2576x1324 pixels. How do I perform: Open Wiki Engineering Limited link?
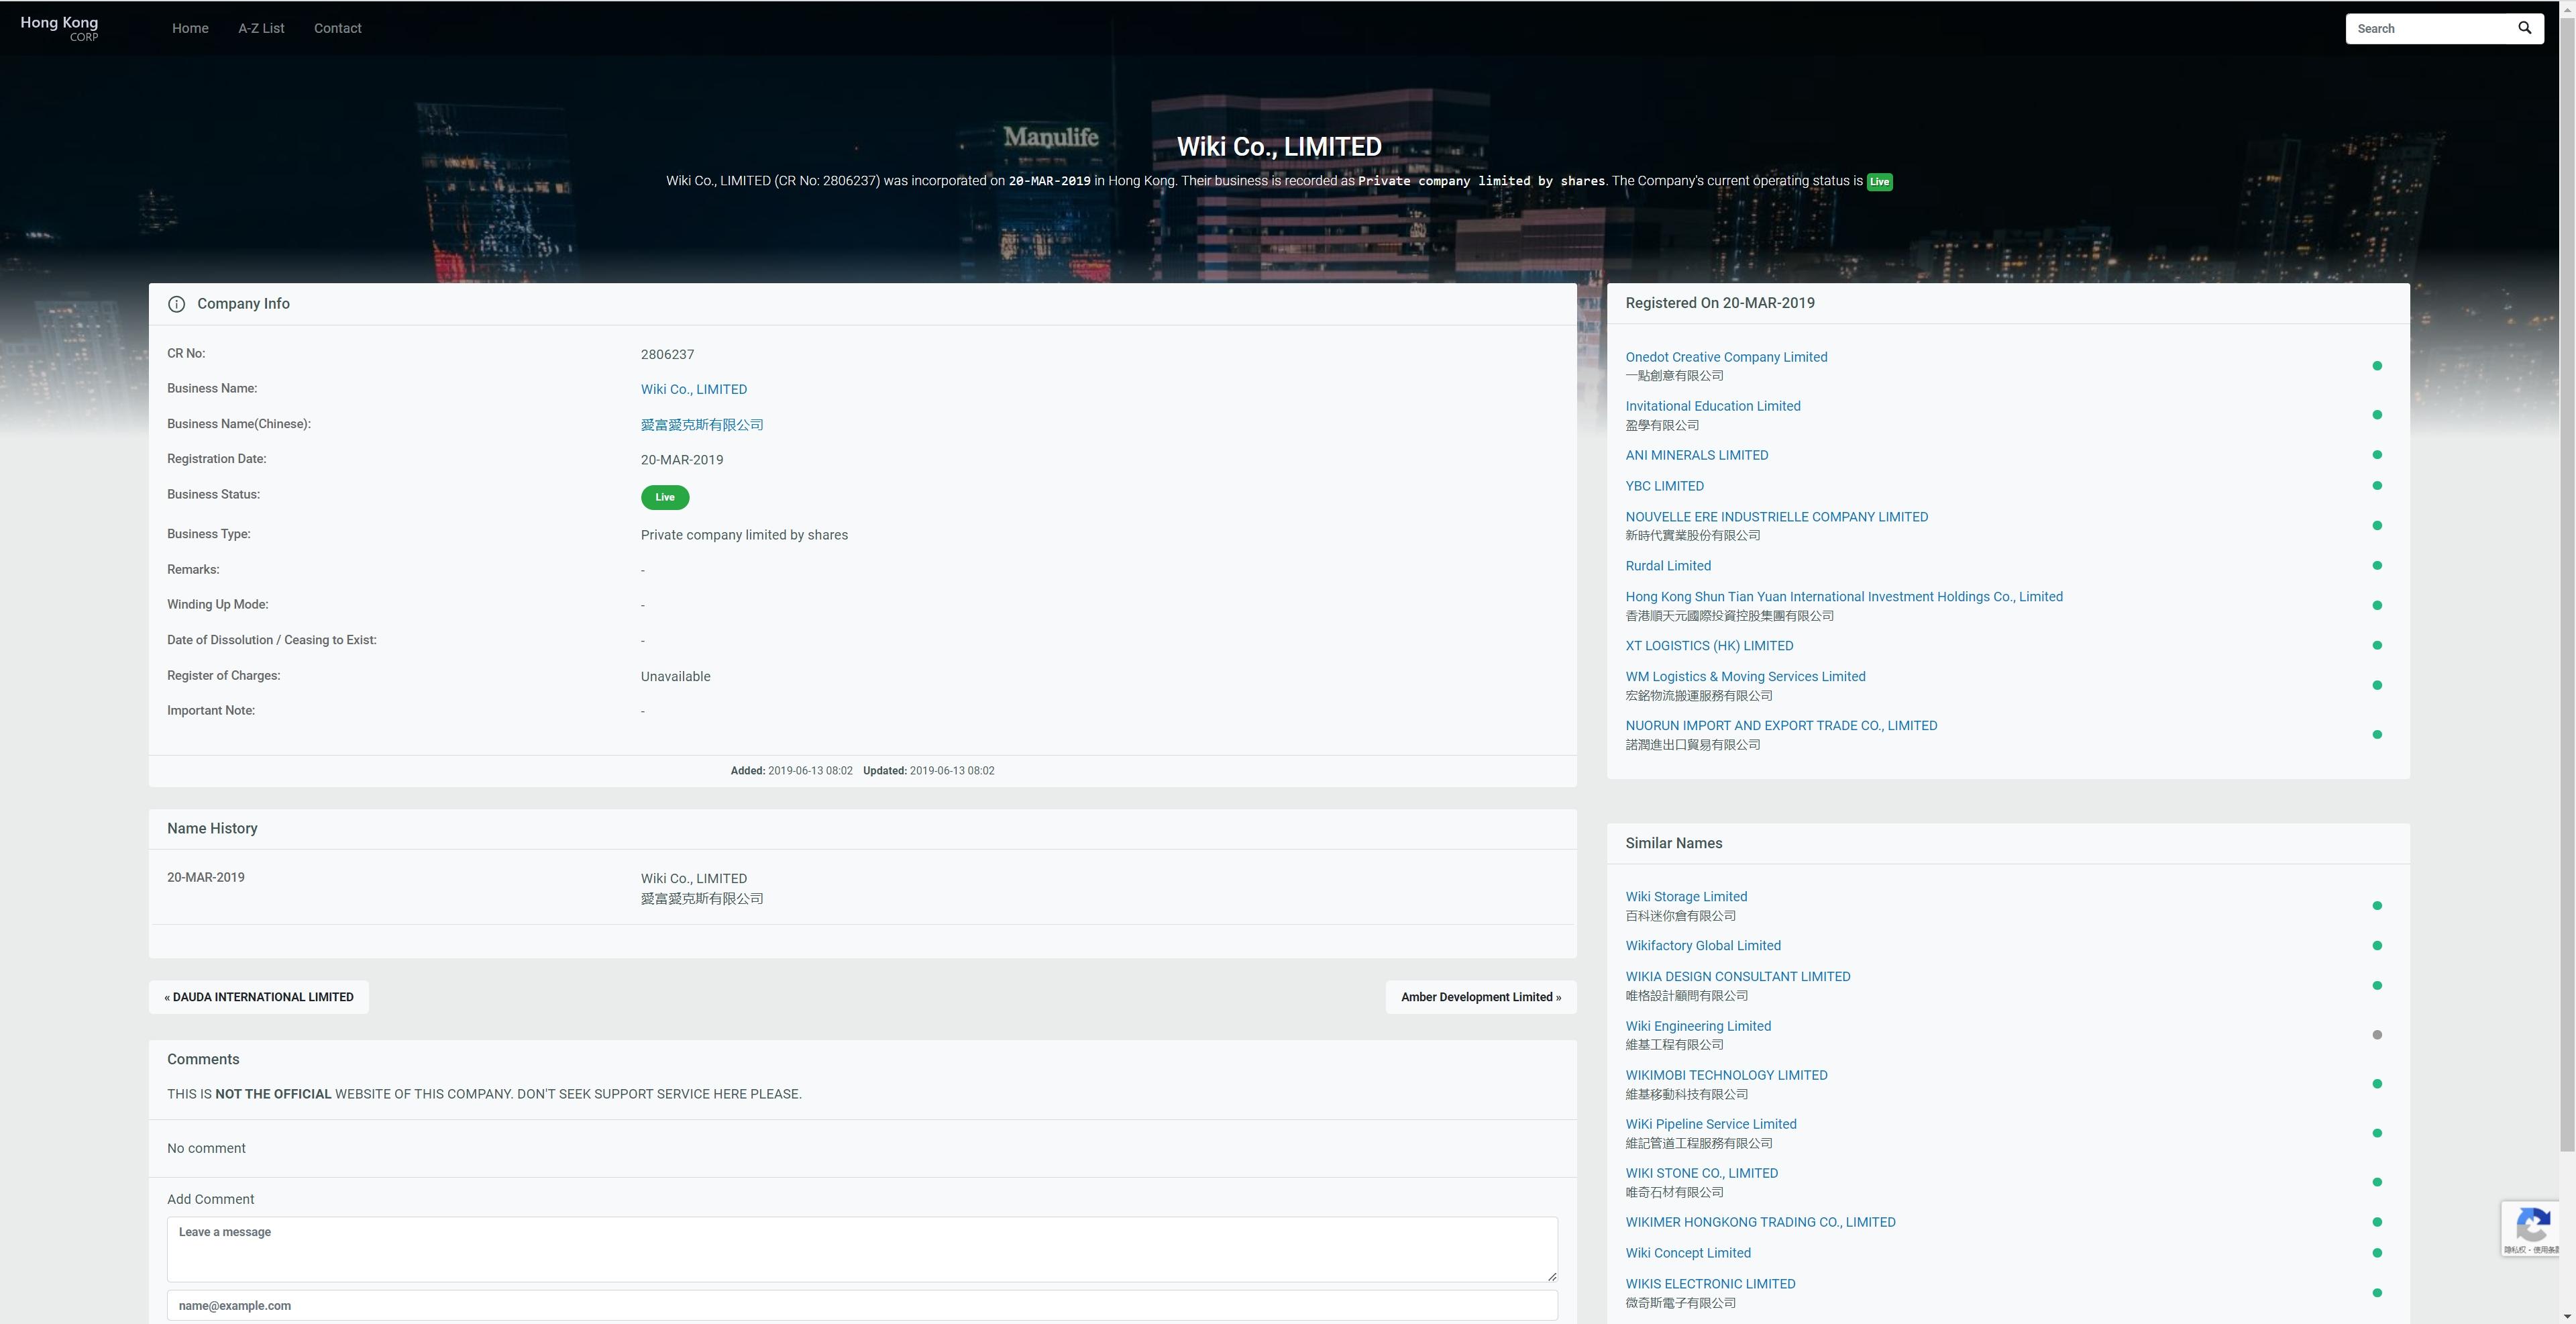point(1698,1026)
